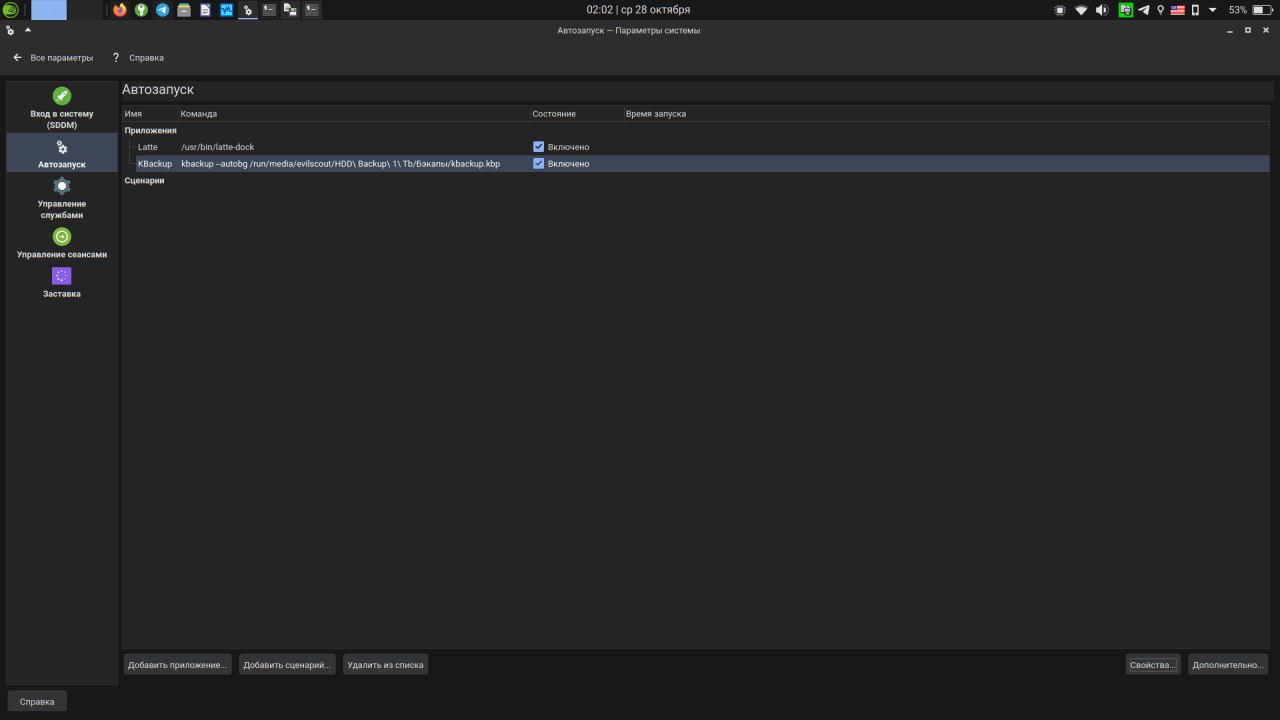Open the file manager drawer icon

pyautogui.click(x=184, y=10)
